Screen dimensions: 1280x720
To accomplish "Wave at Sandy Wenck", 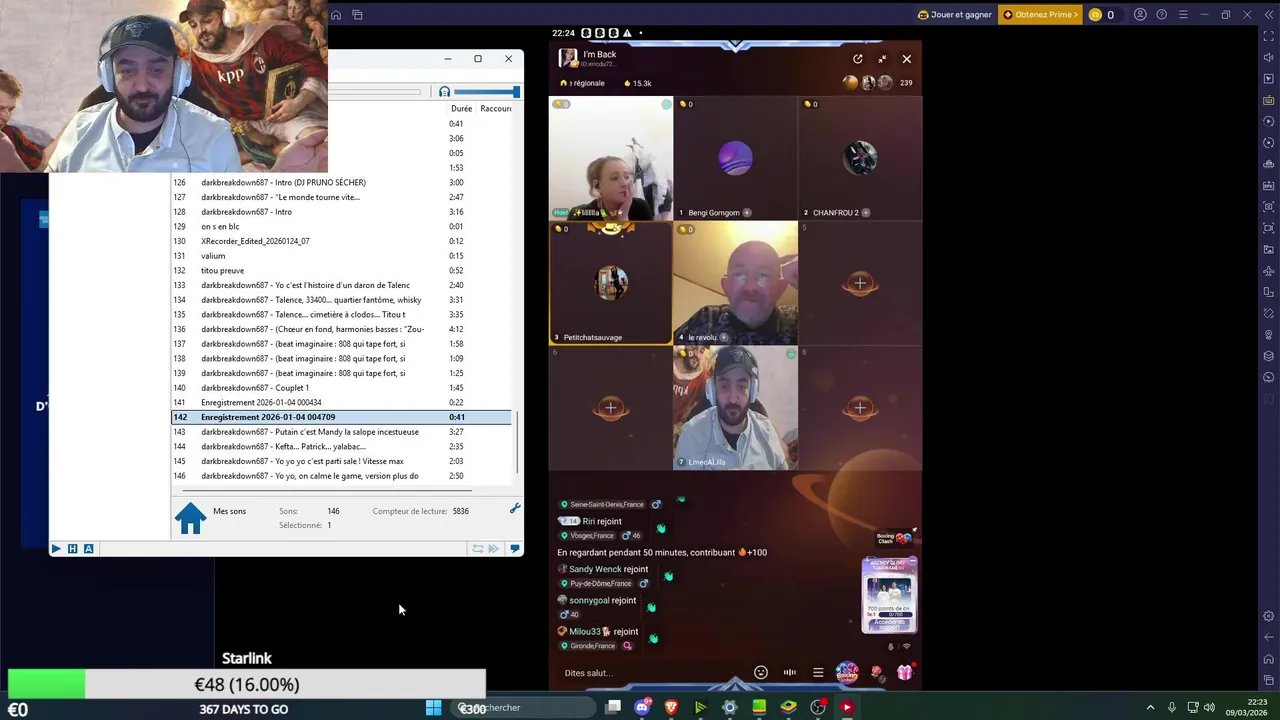I will [x=668, y=576].
